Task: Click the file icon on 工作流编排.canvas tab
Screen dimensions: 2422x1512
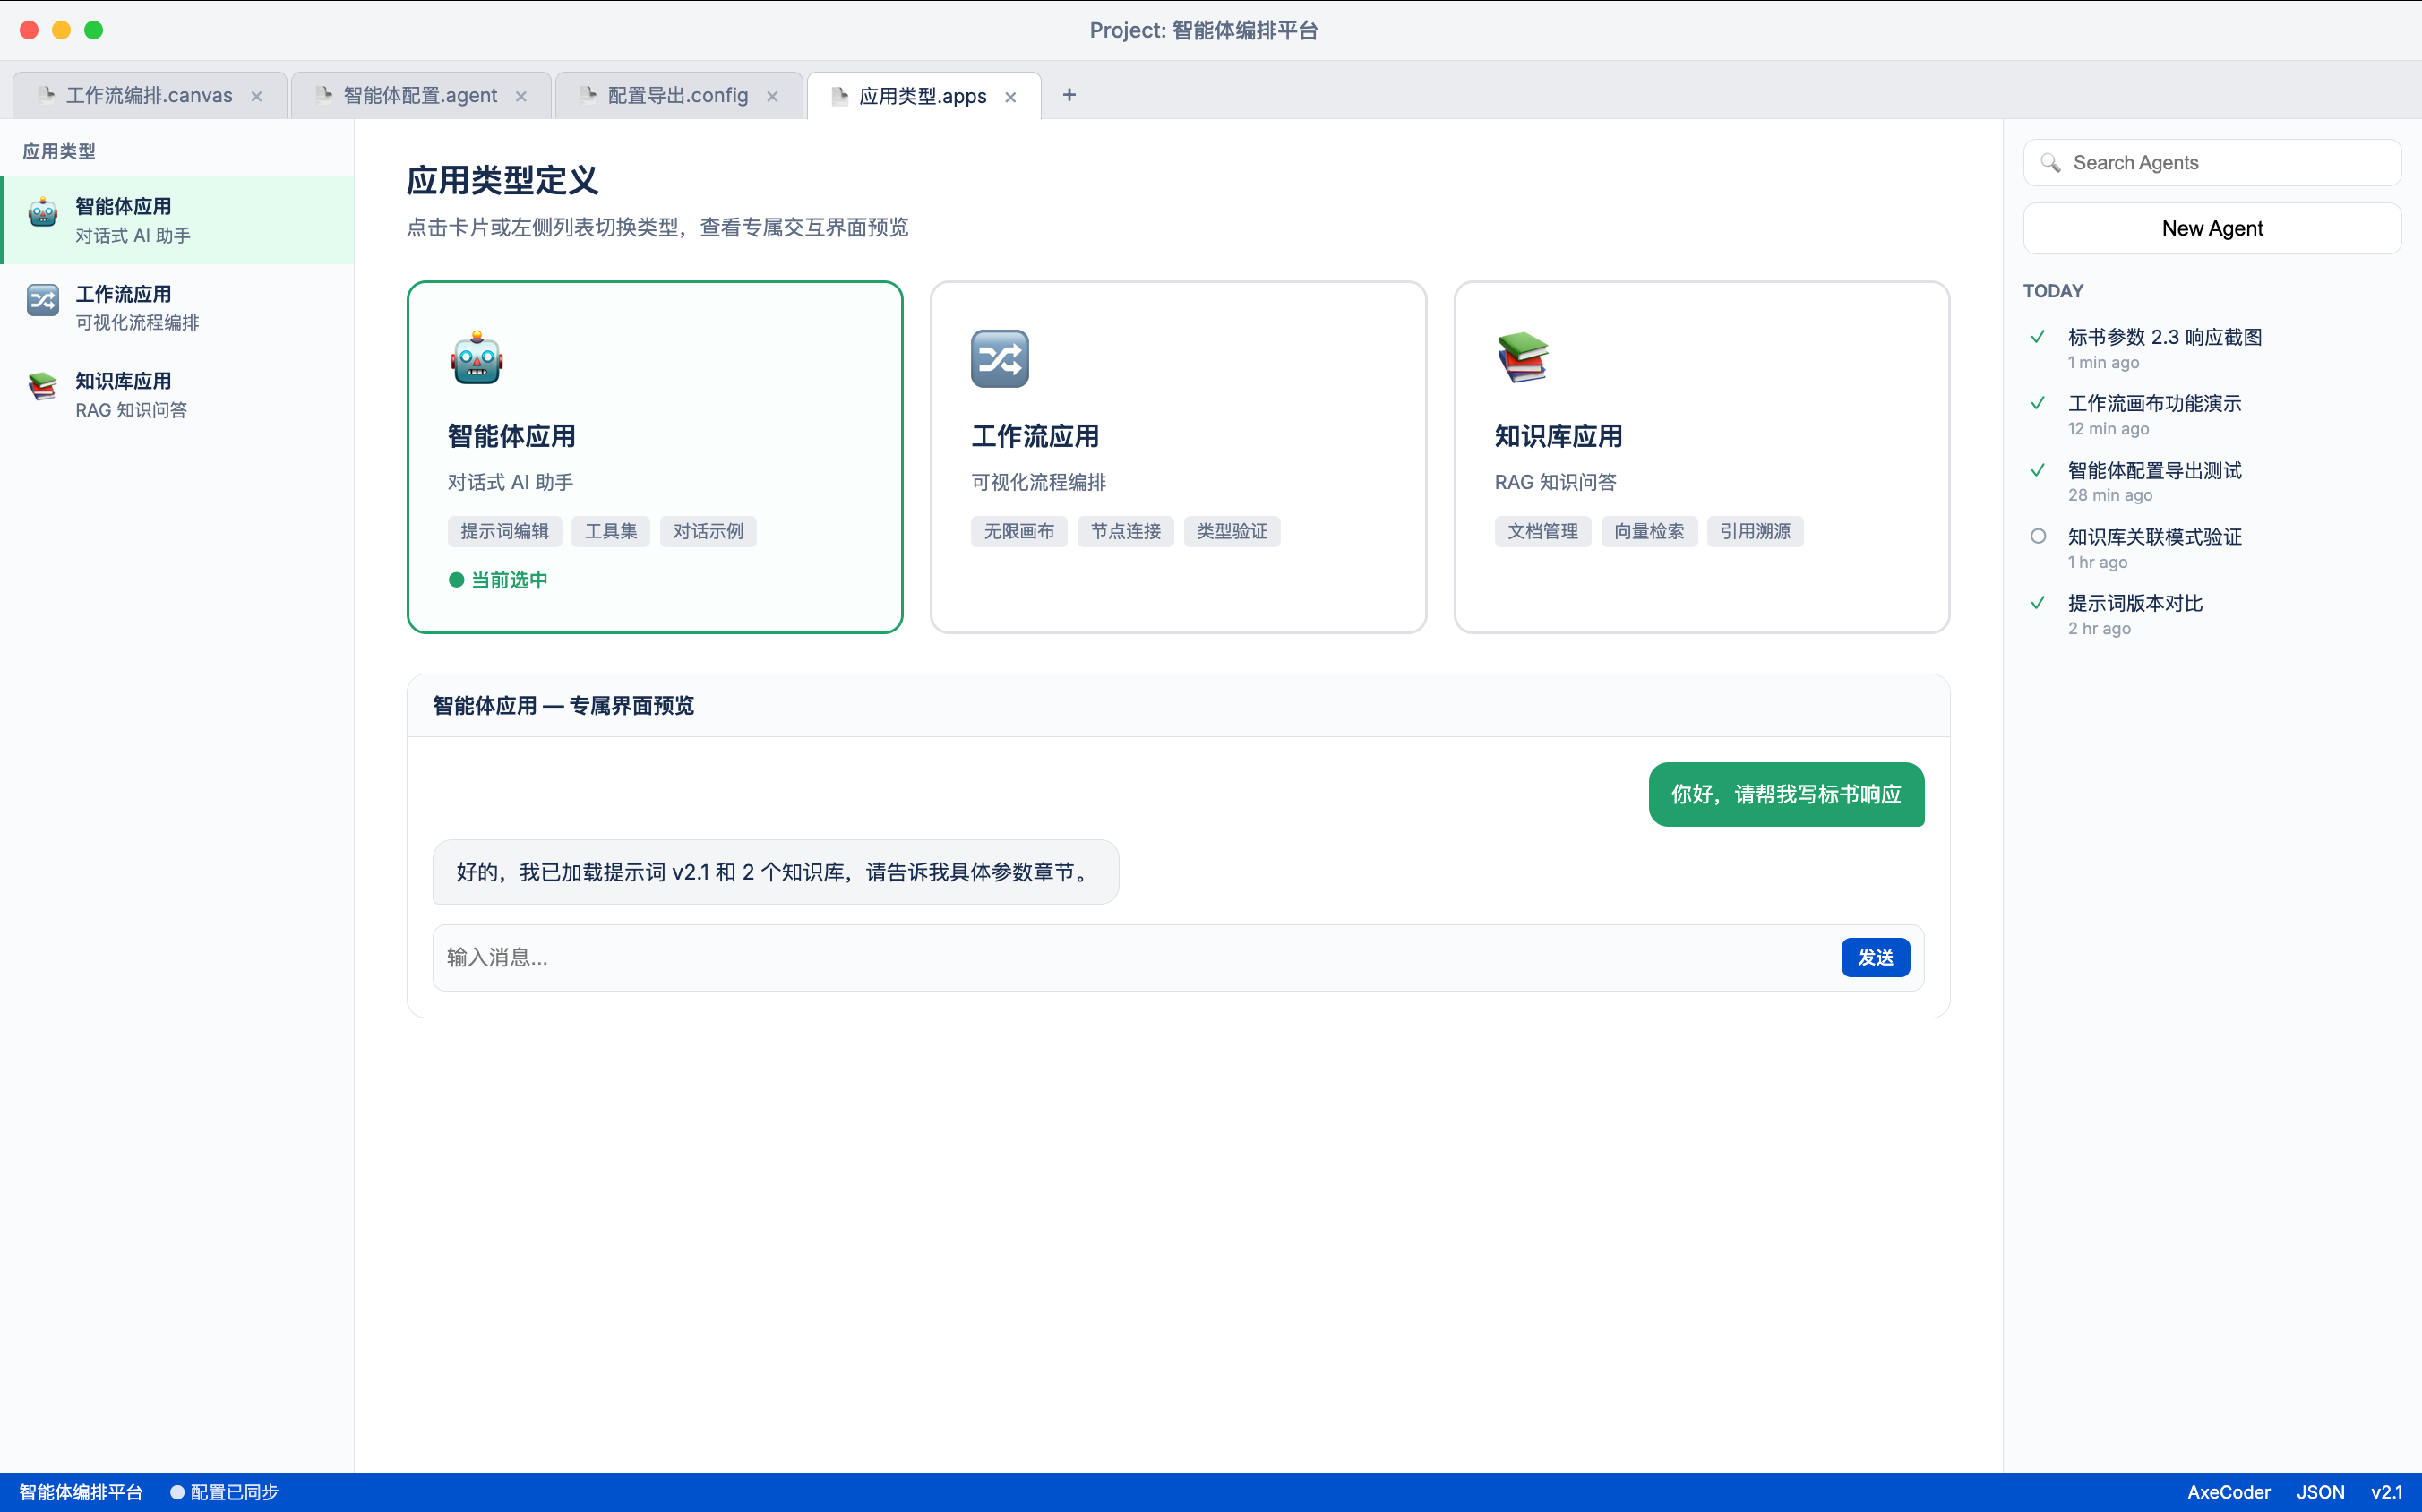Action: pos(45,95)
